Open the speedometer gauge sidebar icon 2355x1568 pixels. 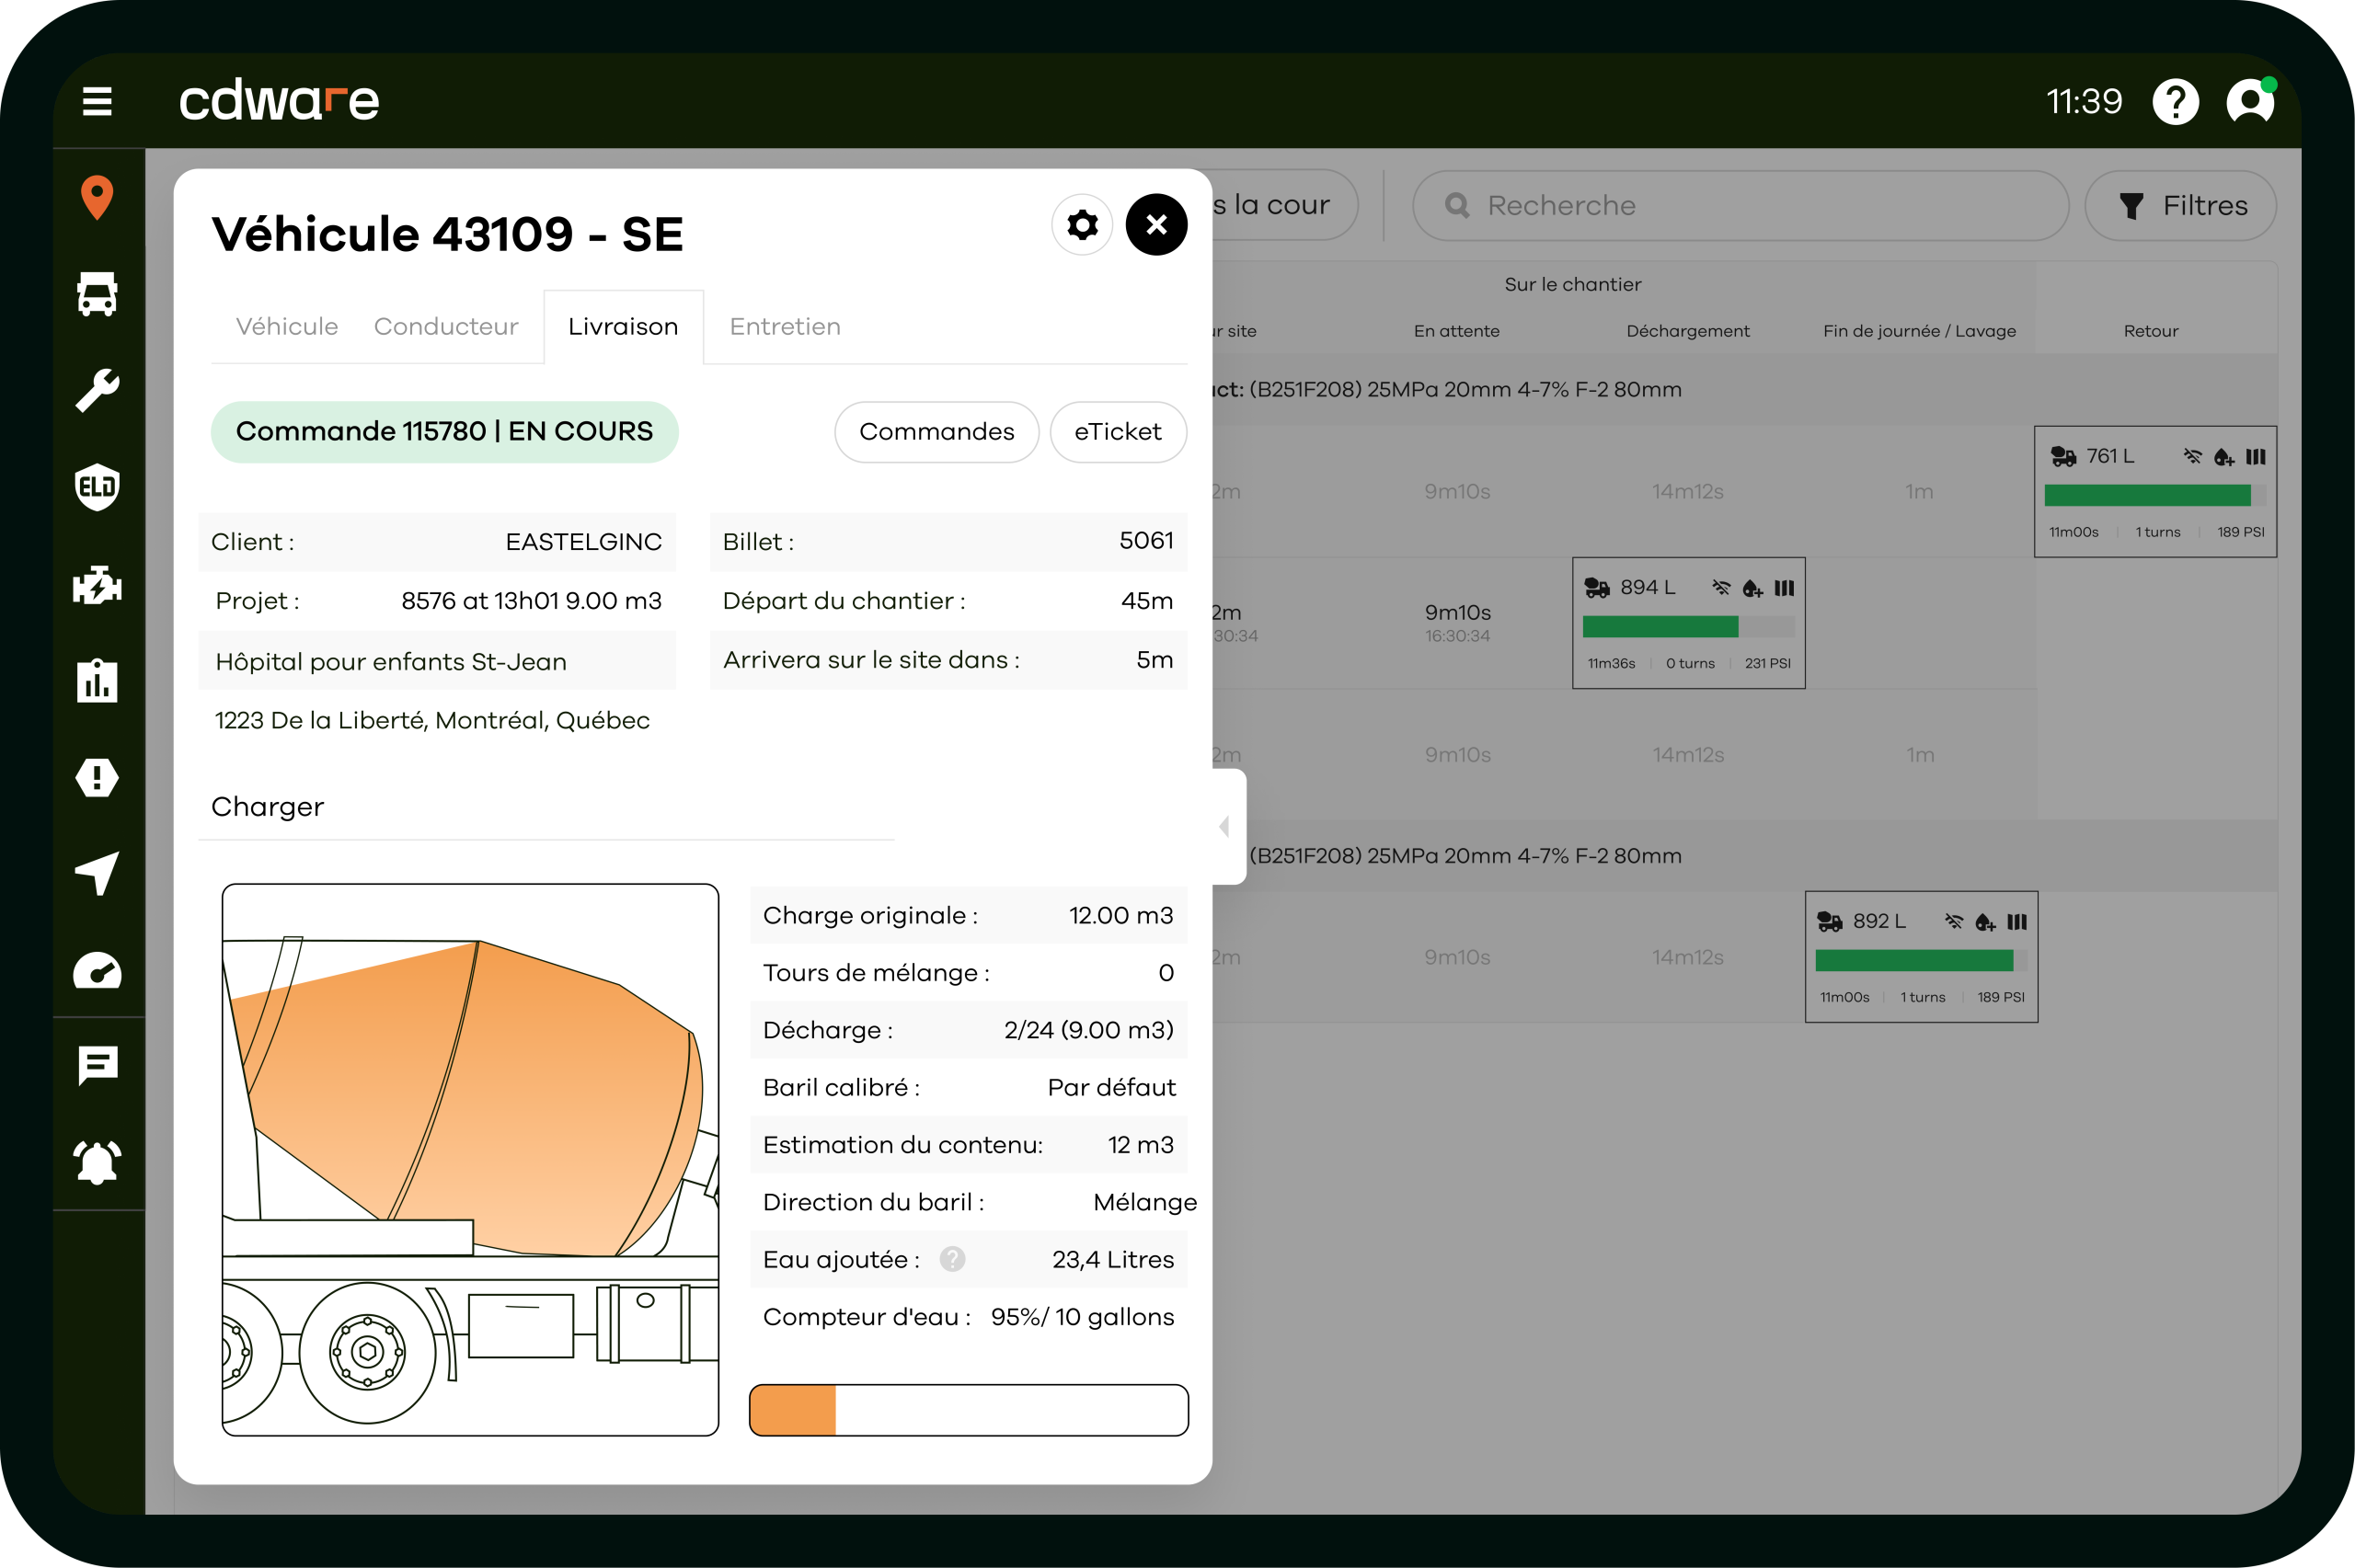[x=97, y=971]
